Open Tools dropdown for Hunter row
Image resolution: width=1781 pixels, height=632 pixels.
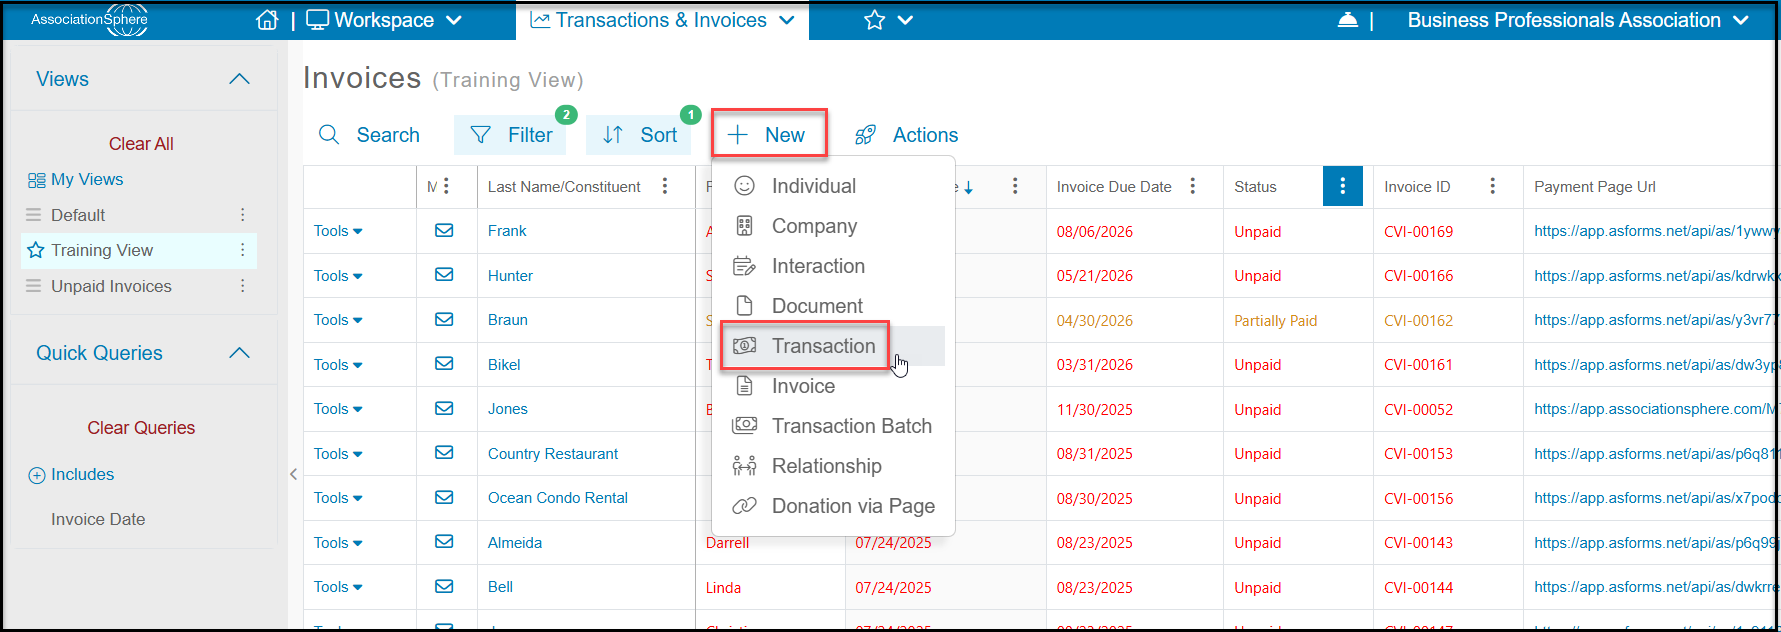338,276
